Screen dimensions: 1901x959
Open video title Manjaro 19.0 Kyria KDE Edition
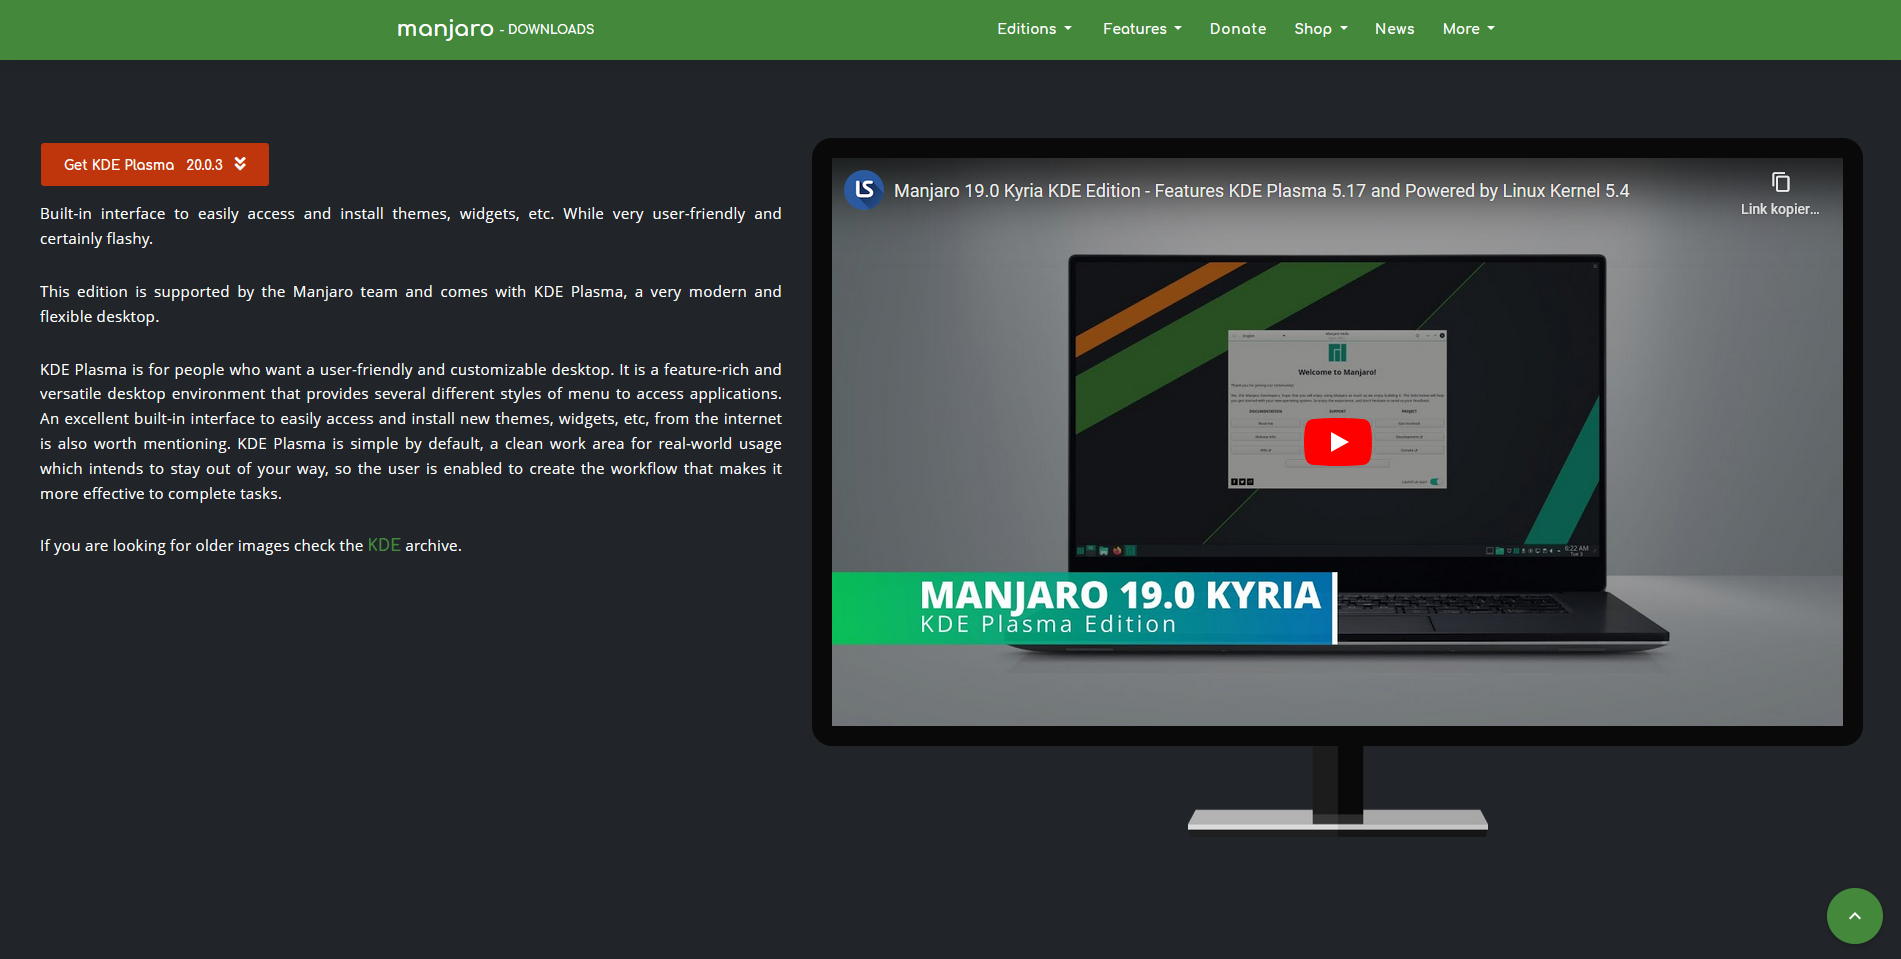1261,191
